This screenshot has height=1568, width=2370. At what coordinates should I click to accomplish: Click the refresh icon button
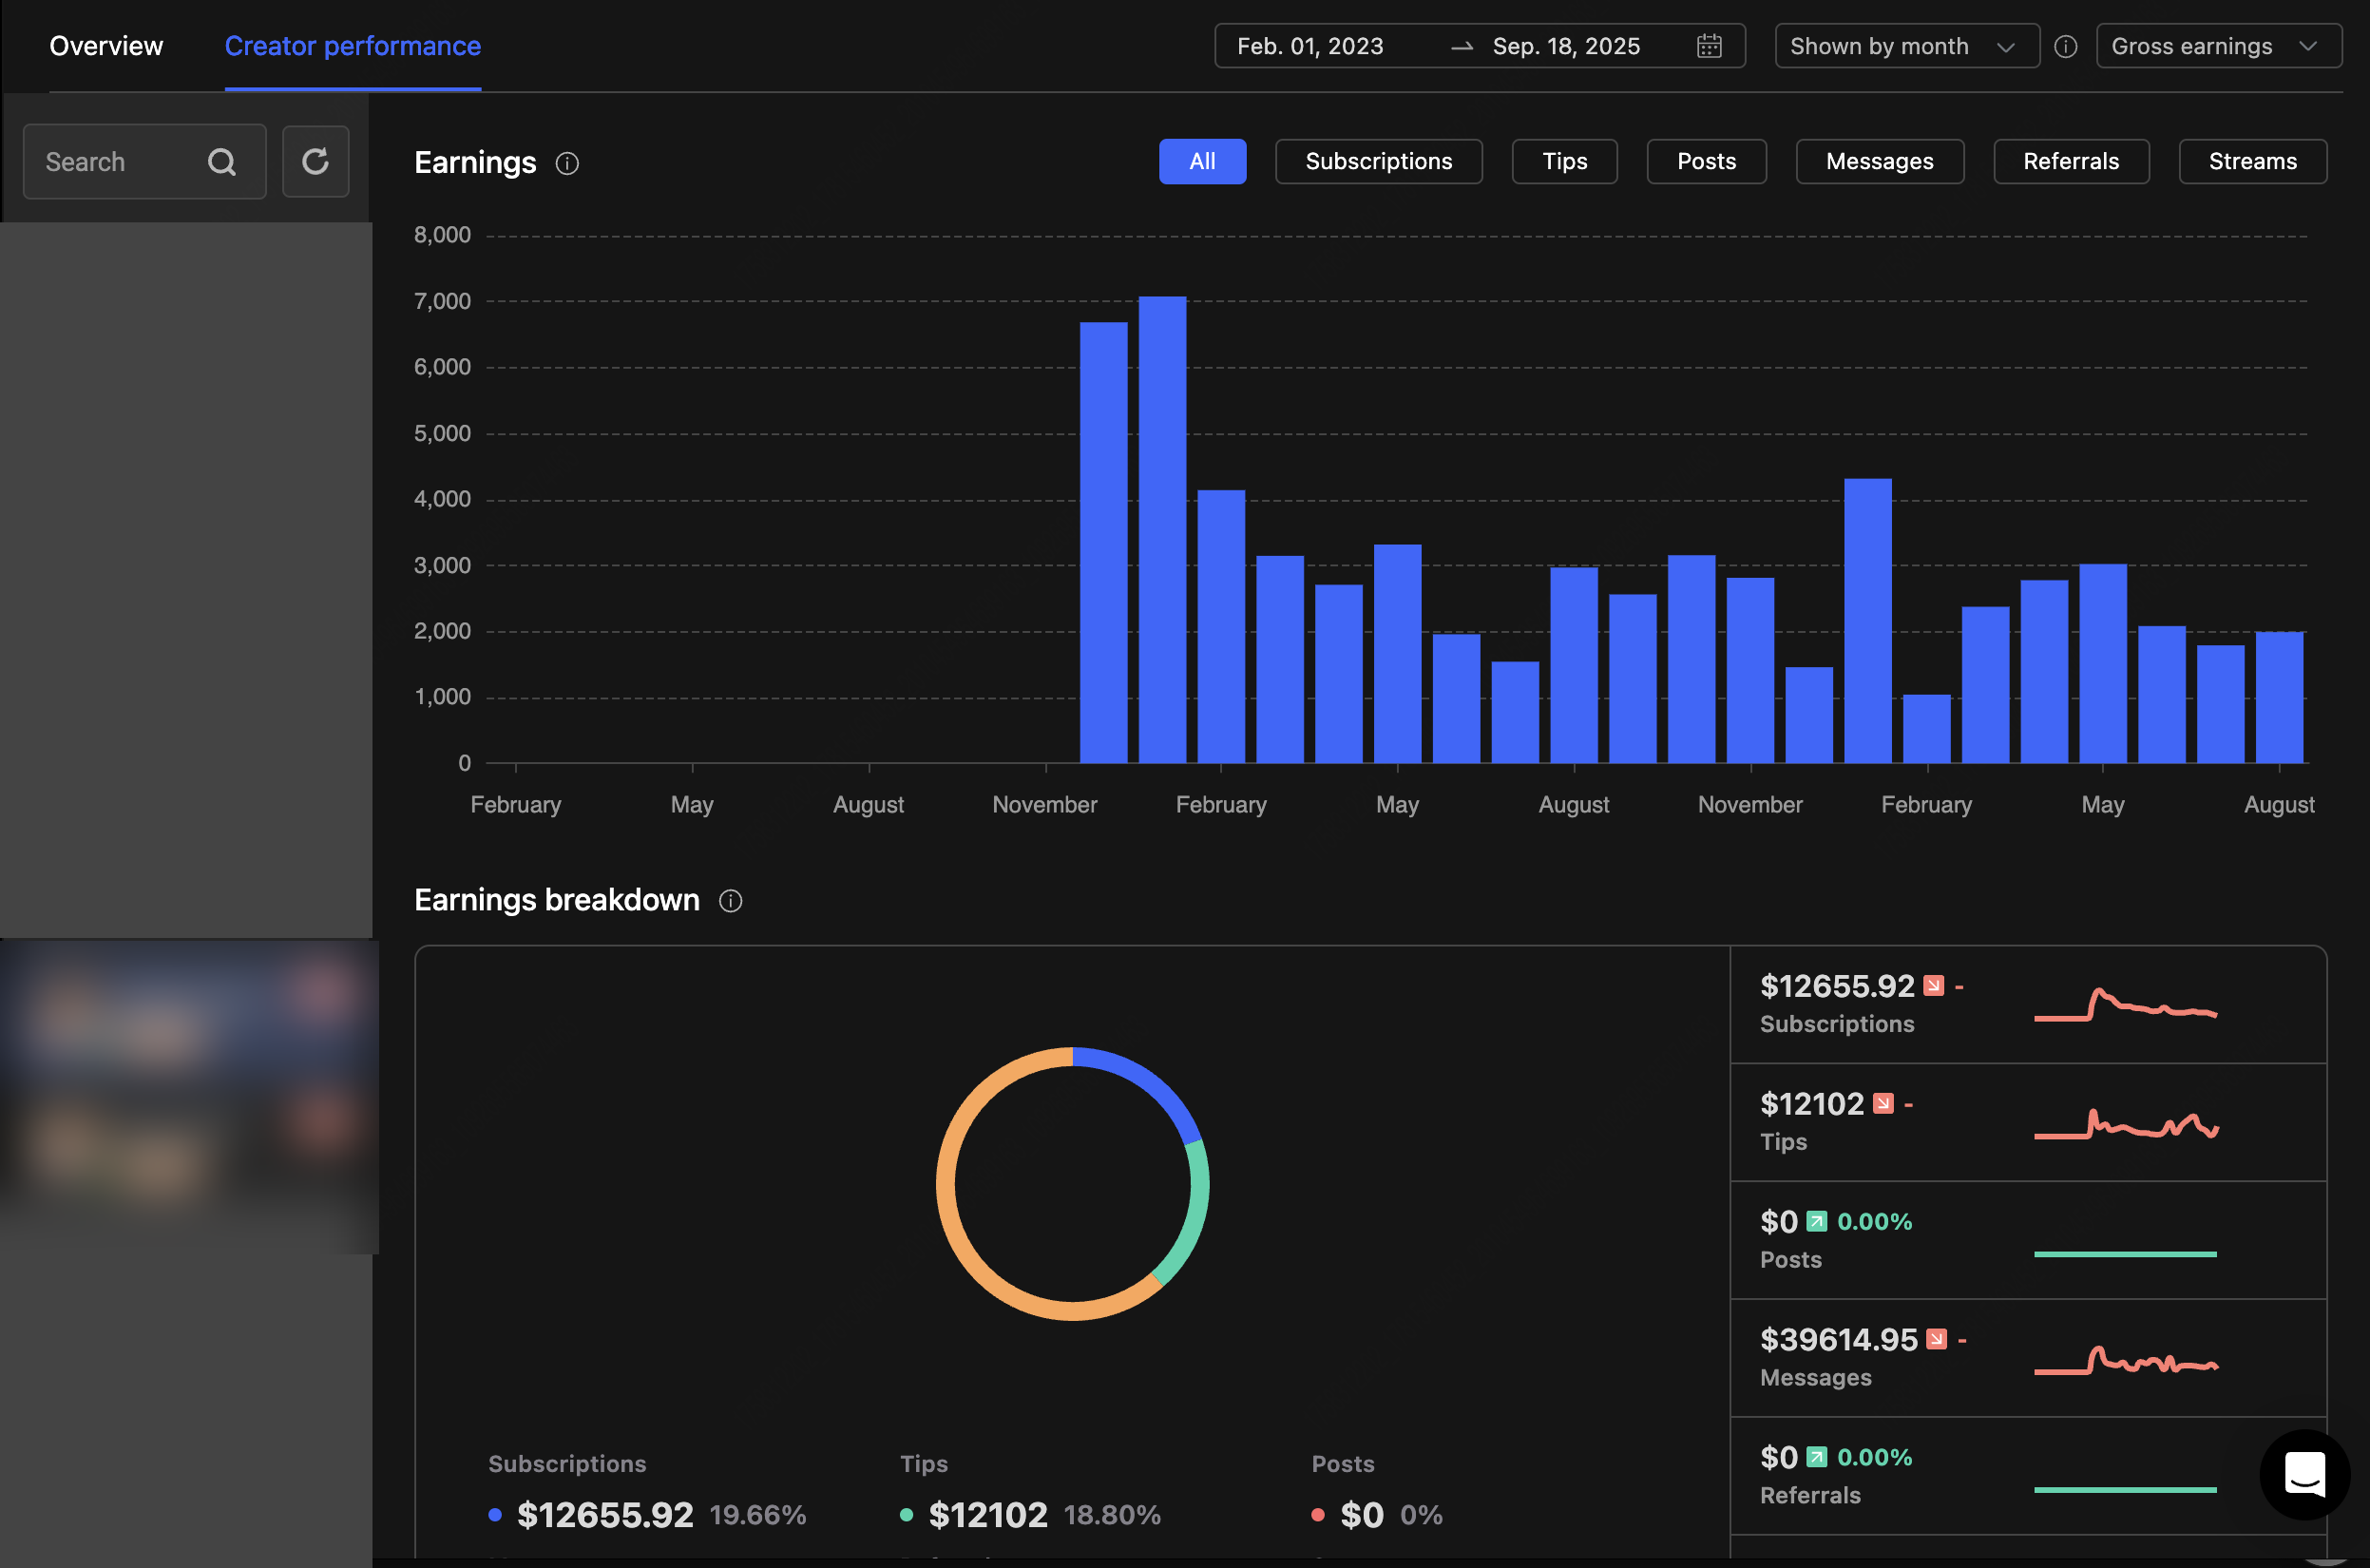tap(315, 162)
